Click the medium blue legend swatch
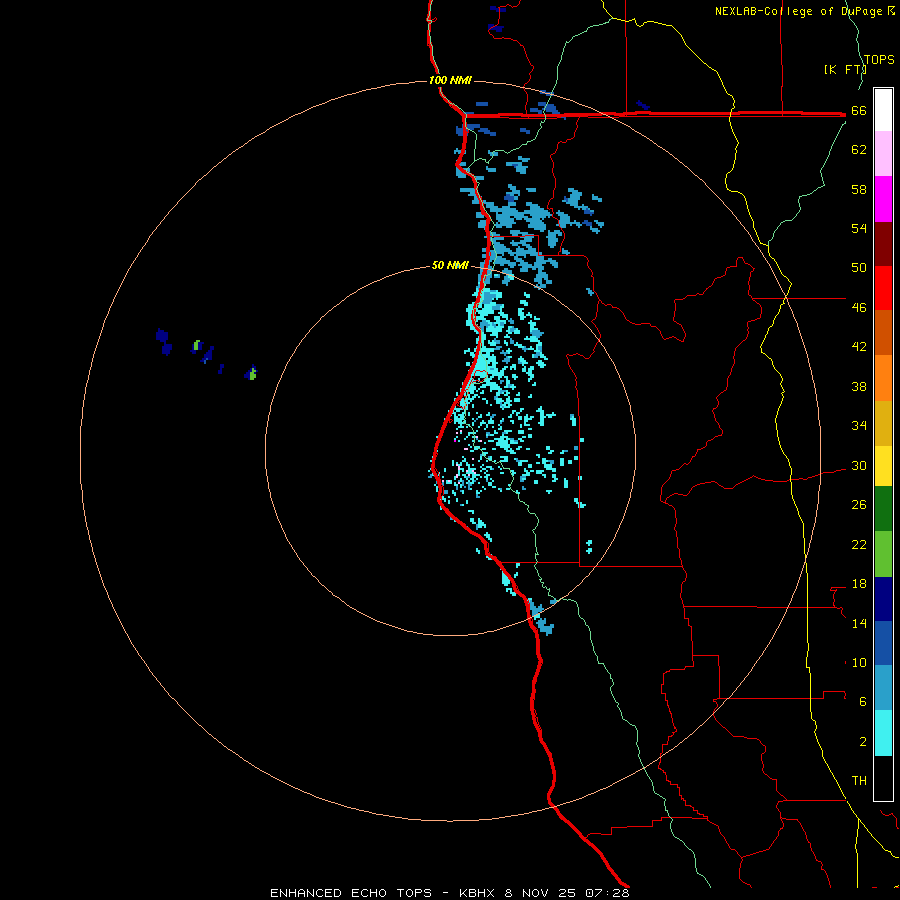Viewport: 900px width, 900px height. point(883,643)
